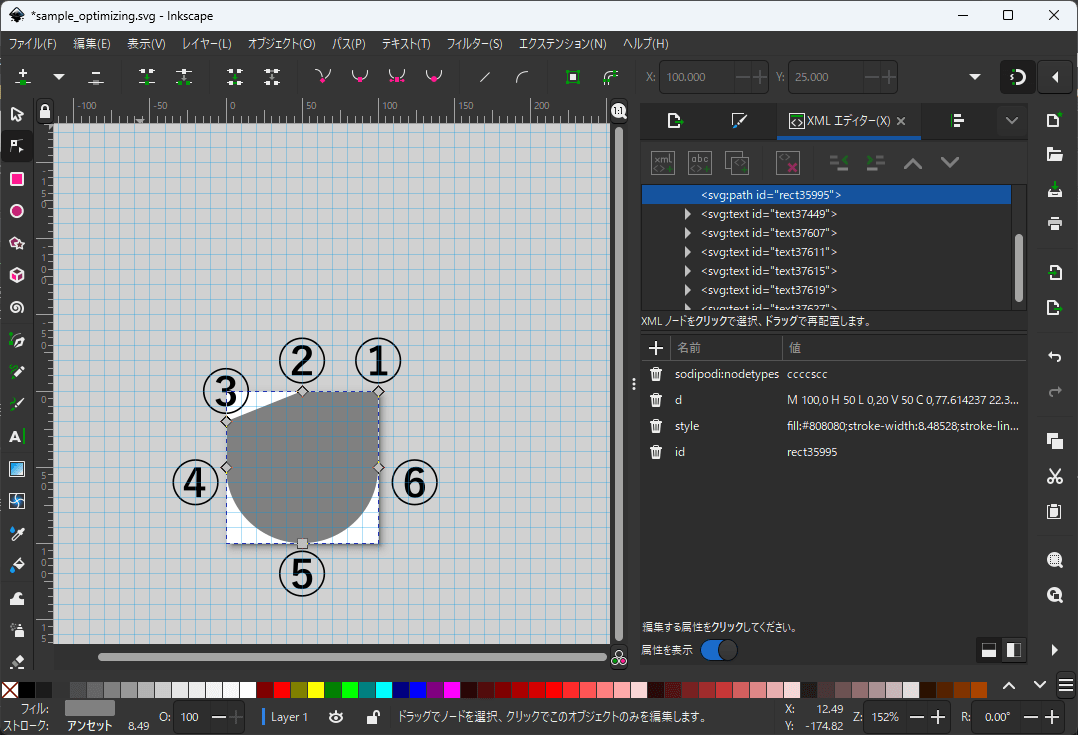Select the Ellipse tool
The image size is (1078, 735).
click(16, 211)
